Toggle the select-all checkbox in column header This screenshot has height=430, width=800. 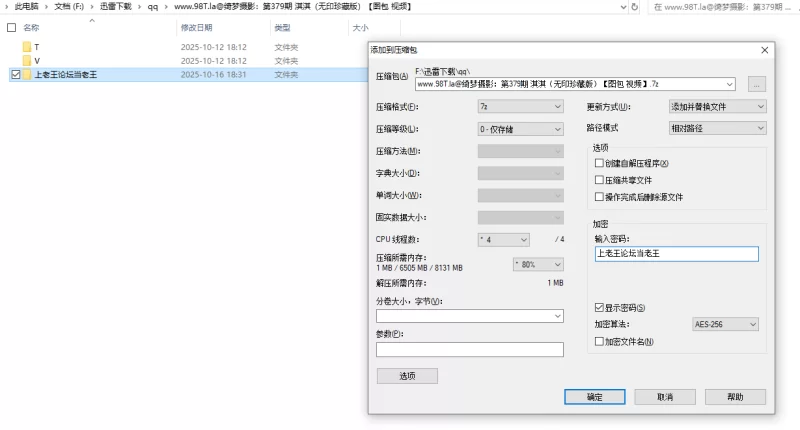click(11, 28)
